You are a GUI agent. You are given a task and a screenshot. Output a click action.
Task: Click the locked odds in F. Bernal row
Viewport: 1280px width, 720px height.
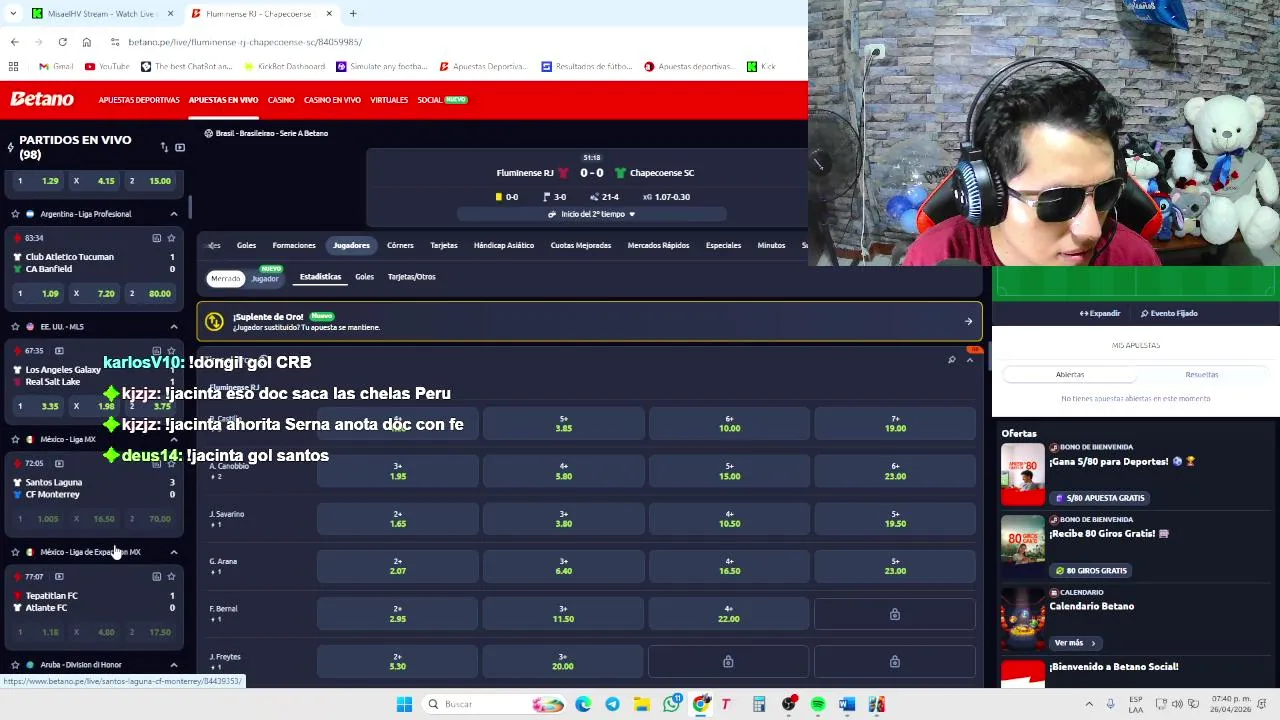click(895, 614)
